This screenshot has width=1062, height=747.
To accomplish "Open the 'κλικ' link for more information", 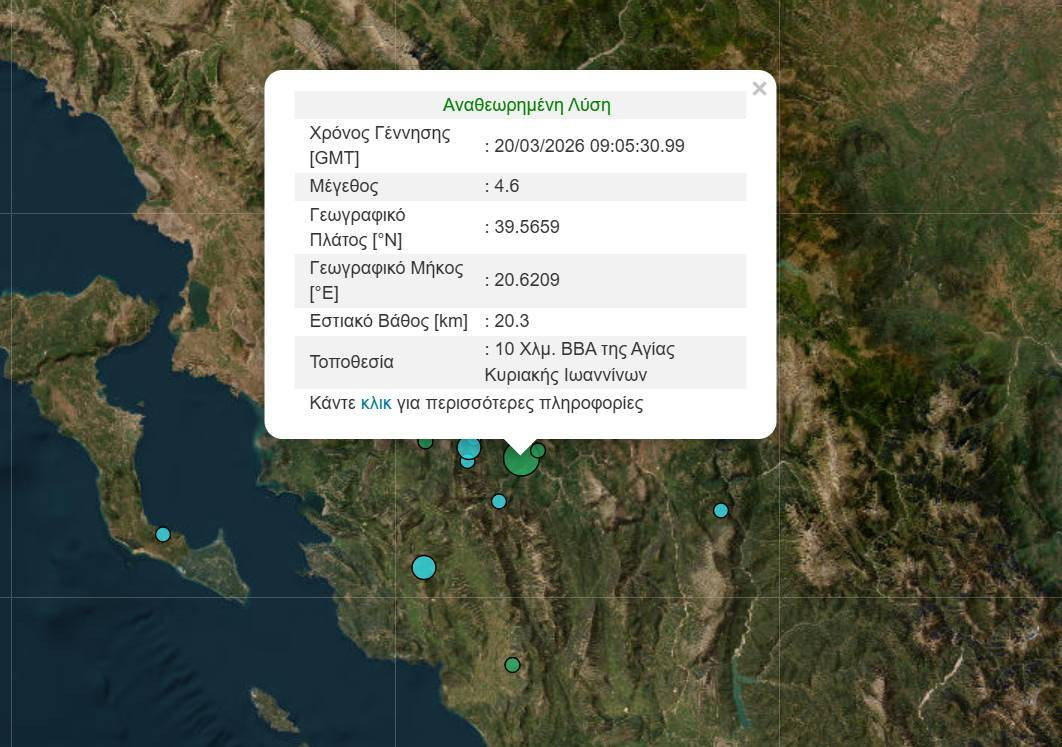I will pos(375,403).
